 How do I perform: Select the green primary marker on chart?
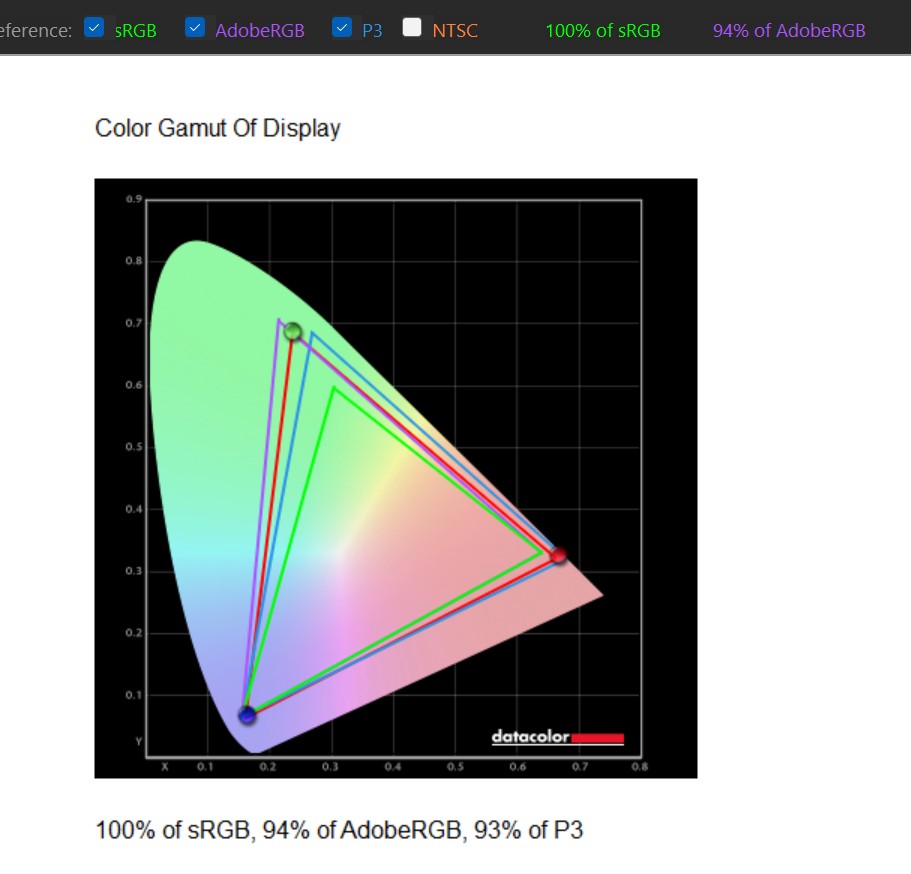[x=292, y=331]
